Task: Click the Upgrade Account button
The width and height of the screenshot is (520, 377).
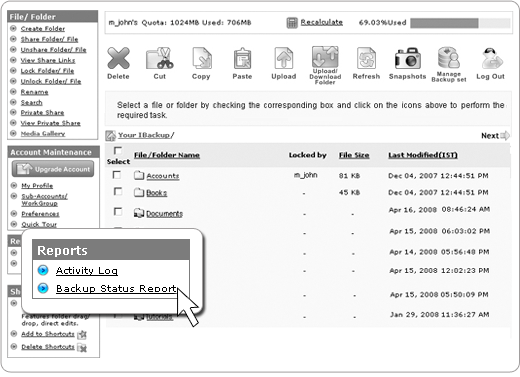Action: (x=53, y=169)
